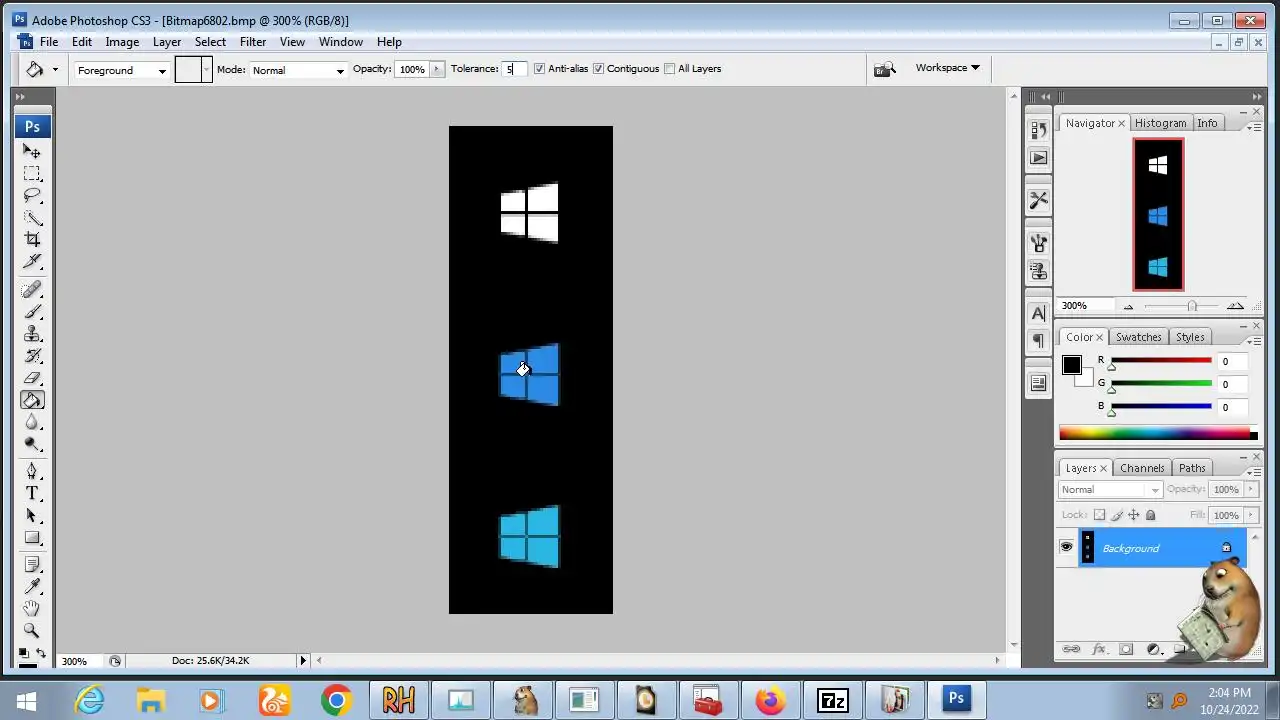Toggle lock transparent pixels
The width and height of the screenshot is (1280, 720).
[x=1099, y=515]
